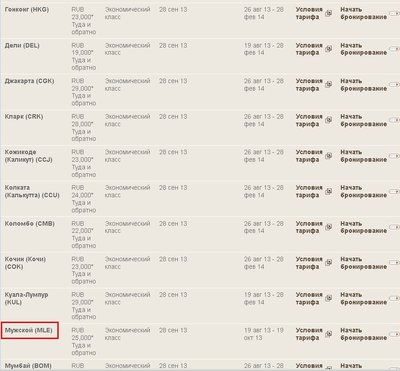The width and height of the screenshot is (400, 371).
Task: Select the highlighted MLE destination
Action: pos(29,330)
